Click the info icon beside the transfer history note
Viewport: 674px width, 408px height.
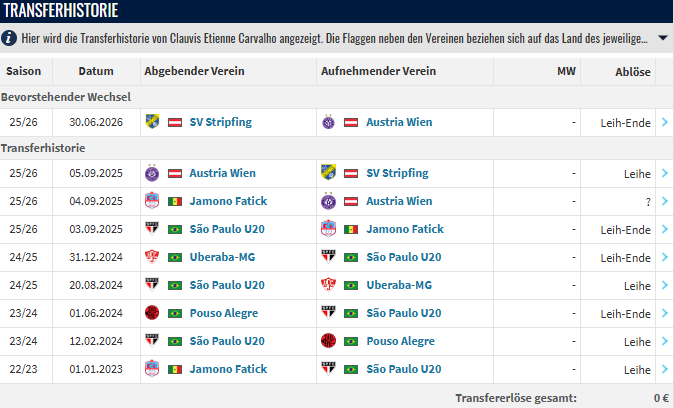pyautogui.click(x=9, y=38)
